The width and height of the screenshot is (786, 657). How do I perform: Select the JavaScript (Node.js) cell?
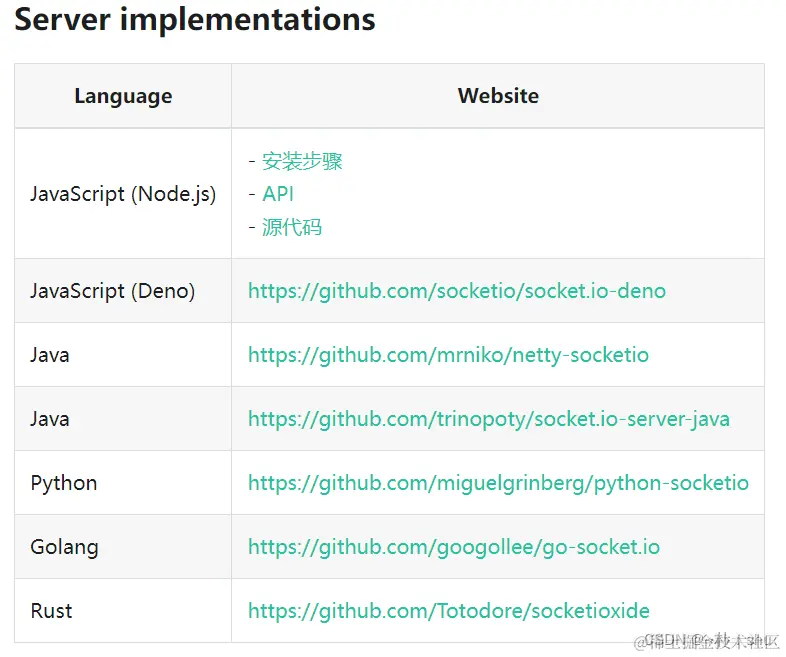(x=123, y=194)
